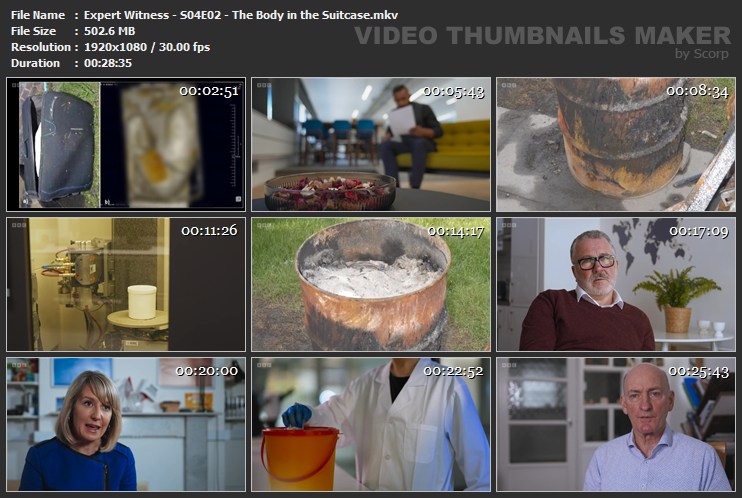This screenshot has height=498, width=742.
Task: Click the 00:02:51 timestamp
Action: [209, 91]
